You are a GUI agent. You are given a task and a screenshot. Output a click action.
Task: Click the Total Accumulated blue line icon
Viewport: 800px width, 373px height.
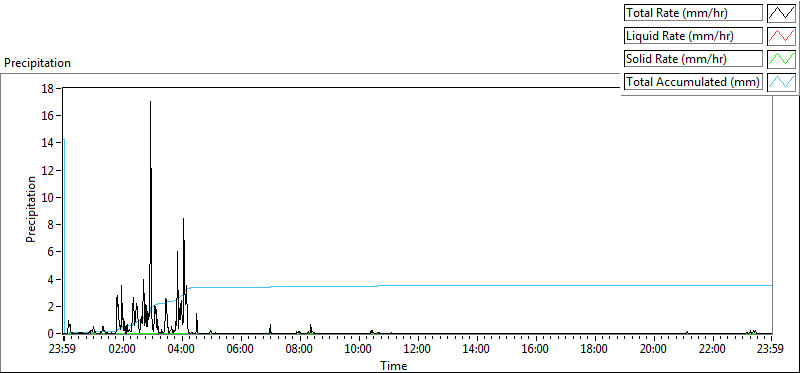tap(782, 82)
